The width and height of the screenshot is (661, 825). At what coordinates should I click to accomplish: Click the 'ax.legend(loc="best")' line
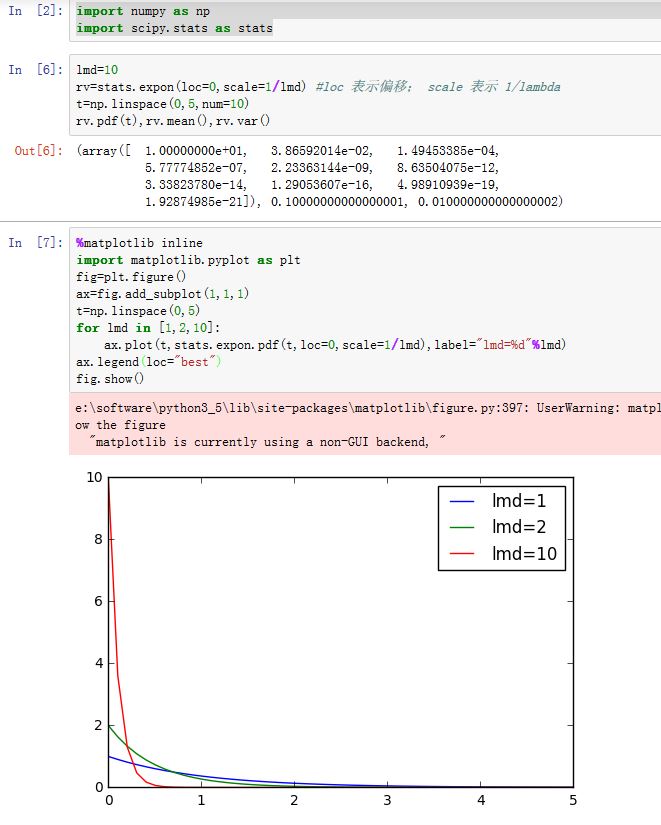tap(148, 361)
